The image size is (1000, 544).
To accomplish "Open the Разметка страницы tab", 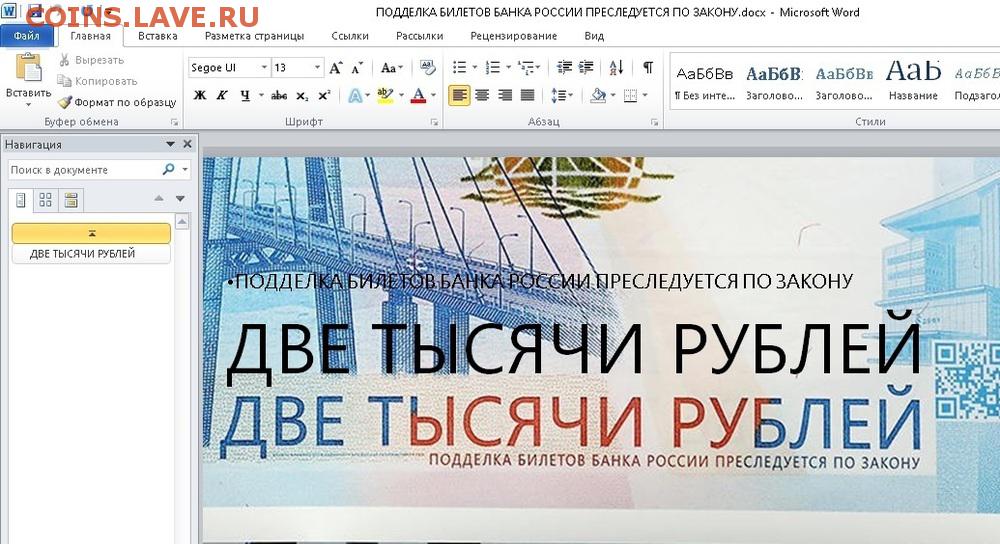I will pyautogui.click(x=254, y=36).
